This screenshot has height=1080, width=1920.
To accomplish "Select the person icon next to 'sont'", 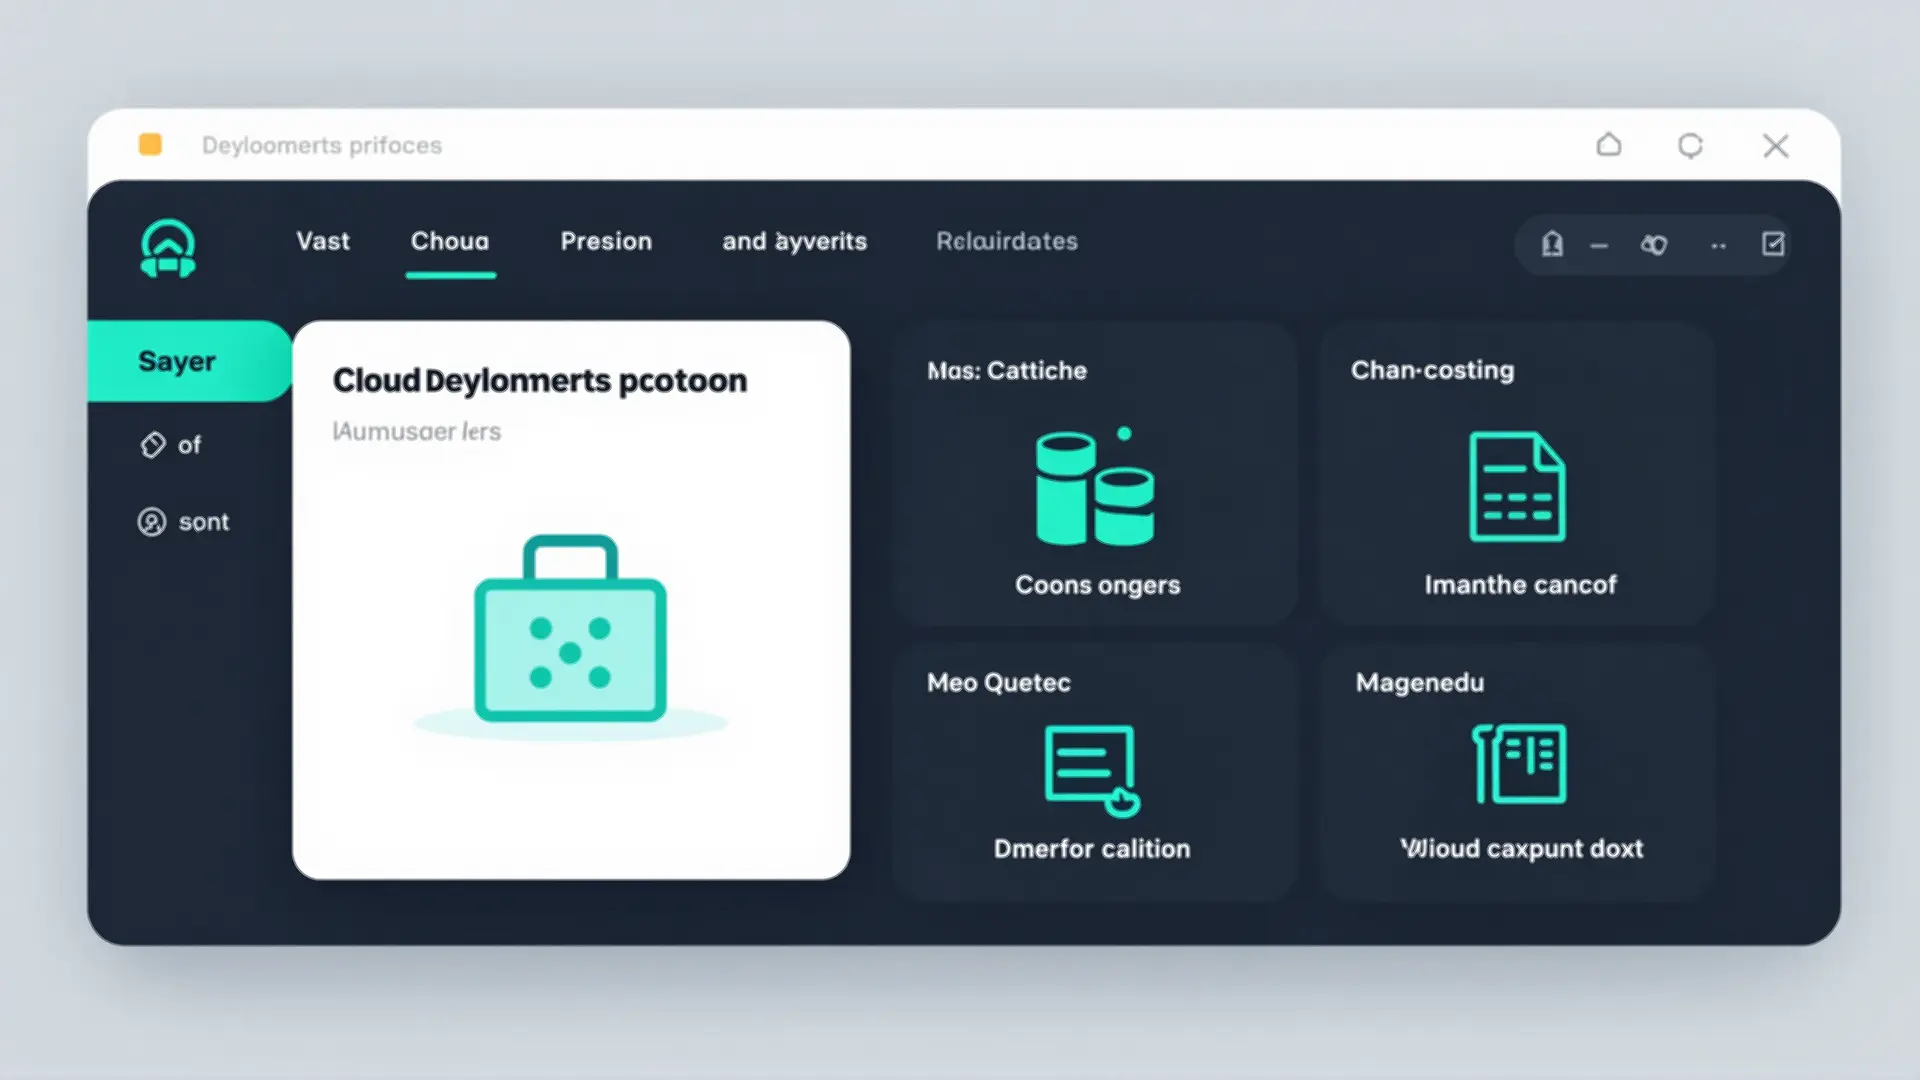I will point(150,521).
